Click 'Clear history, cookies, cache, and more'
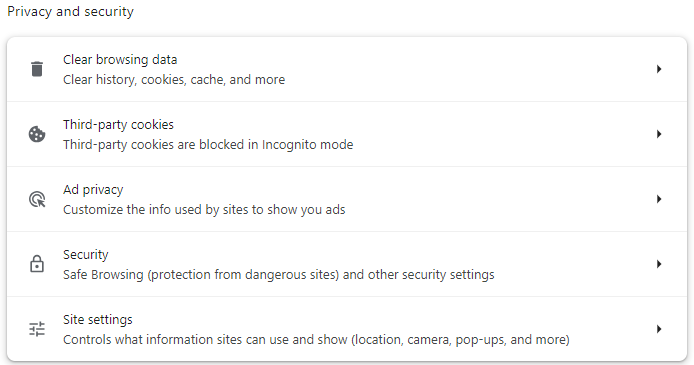 pos(174,80)
